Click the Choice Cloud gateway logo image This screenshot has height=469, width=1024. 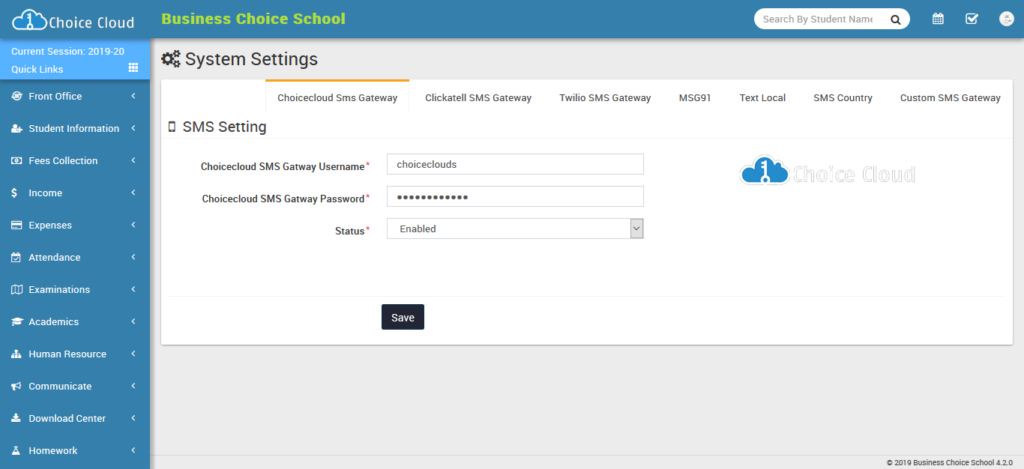coord(827,170)
